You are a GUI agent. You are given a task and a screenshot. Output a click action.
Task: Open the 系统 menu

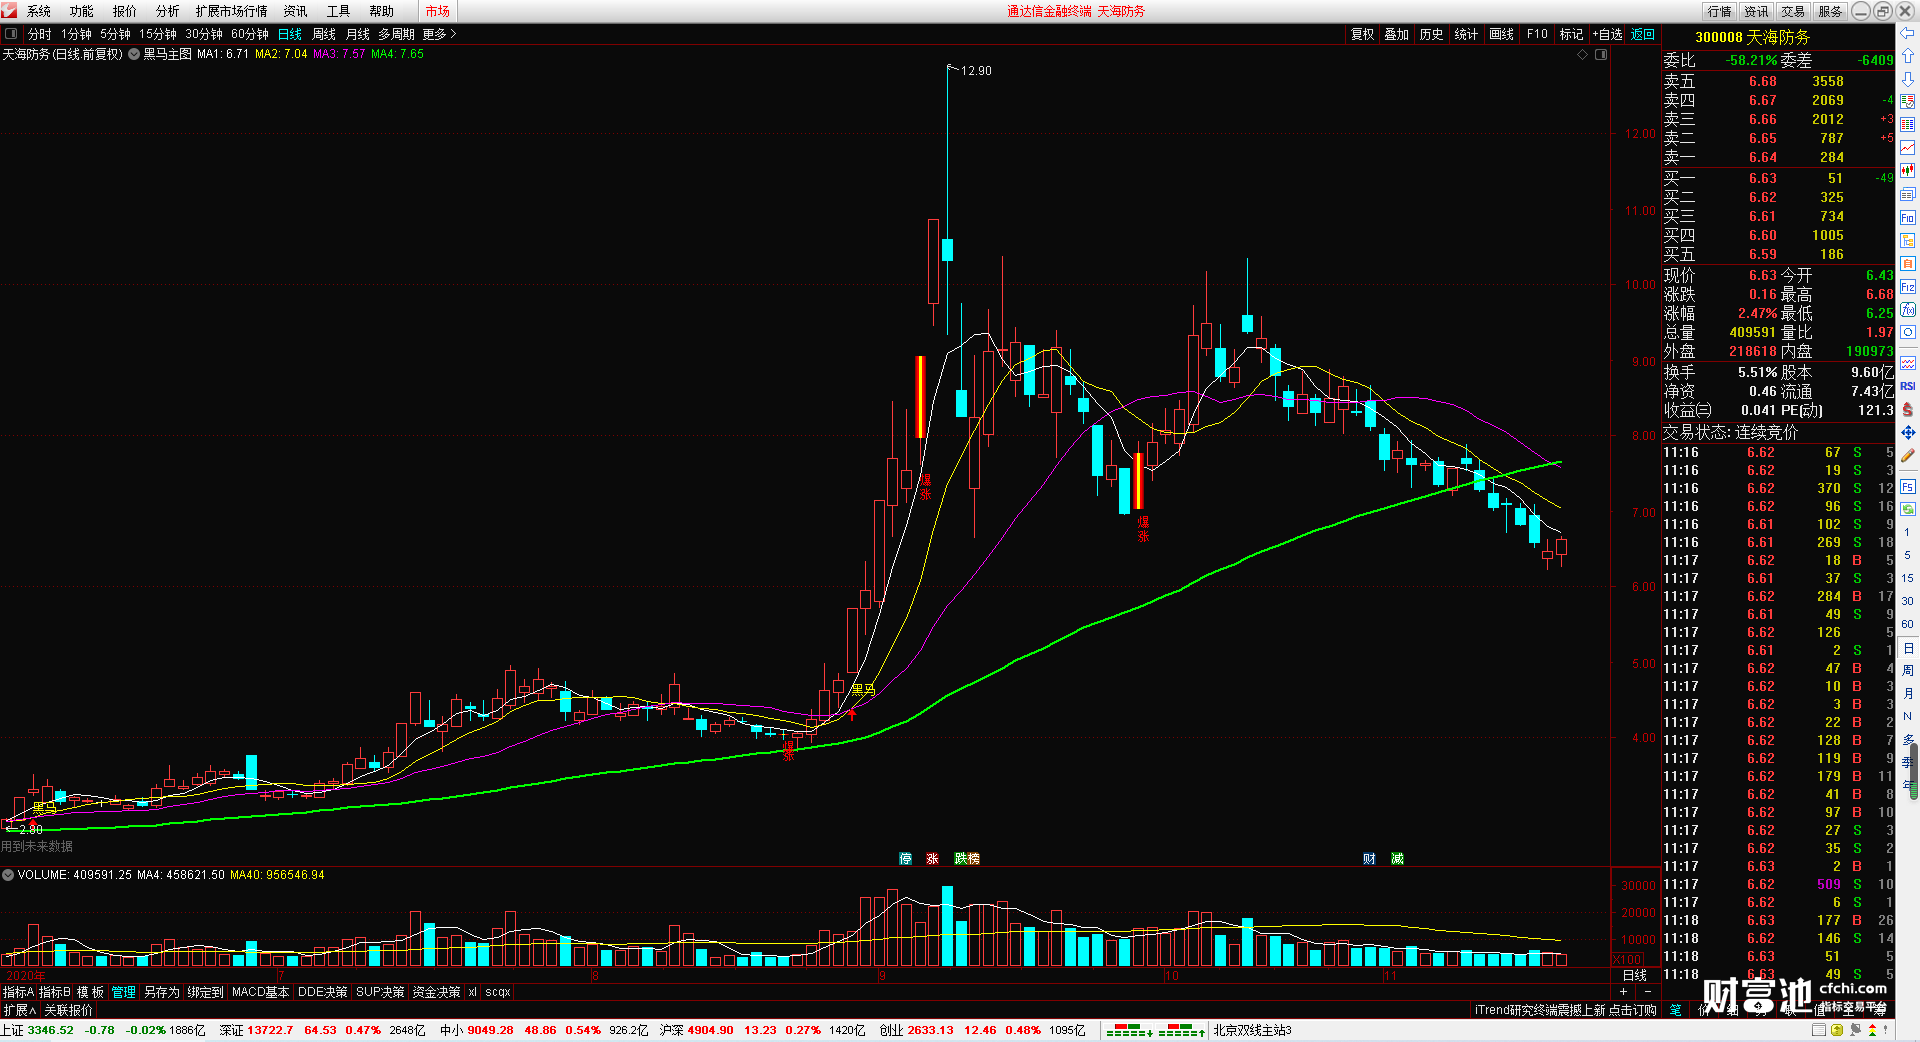[39, 11]
